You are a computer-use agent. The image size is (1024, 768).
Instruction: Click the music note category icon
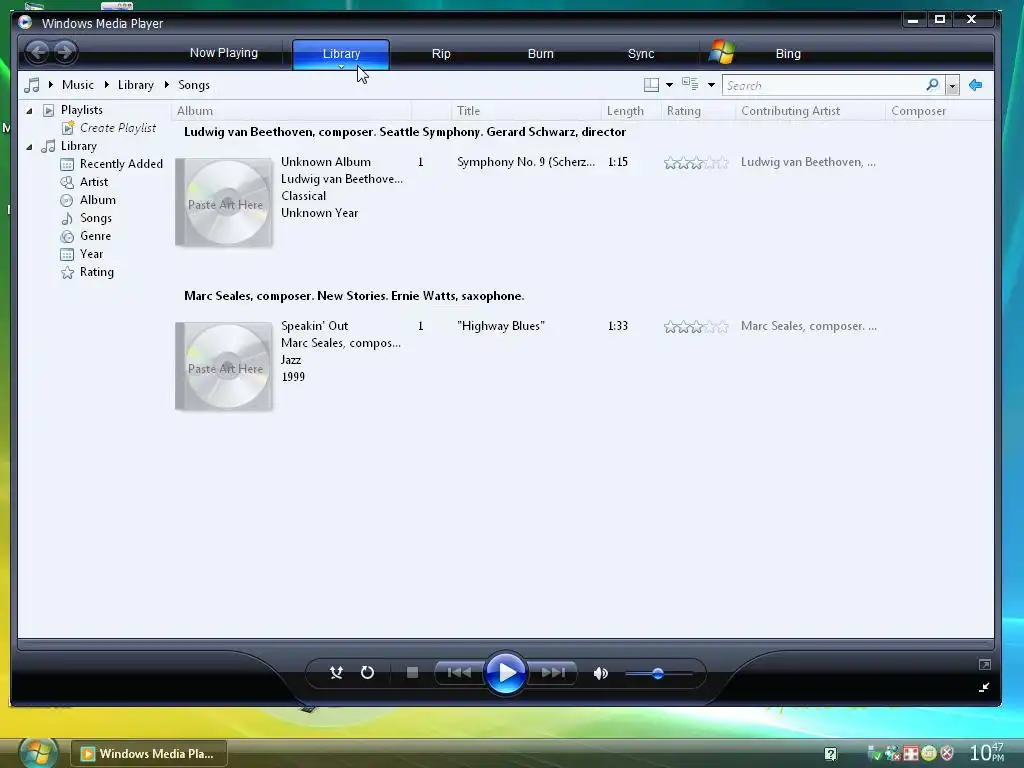pos(31,85)
